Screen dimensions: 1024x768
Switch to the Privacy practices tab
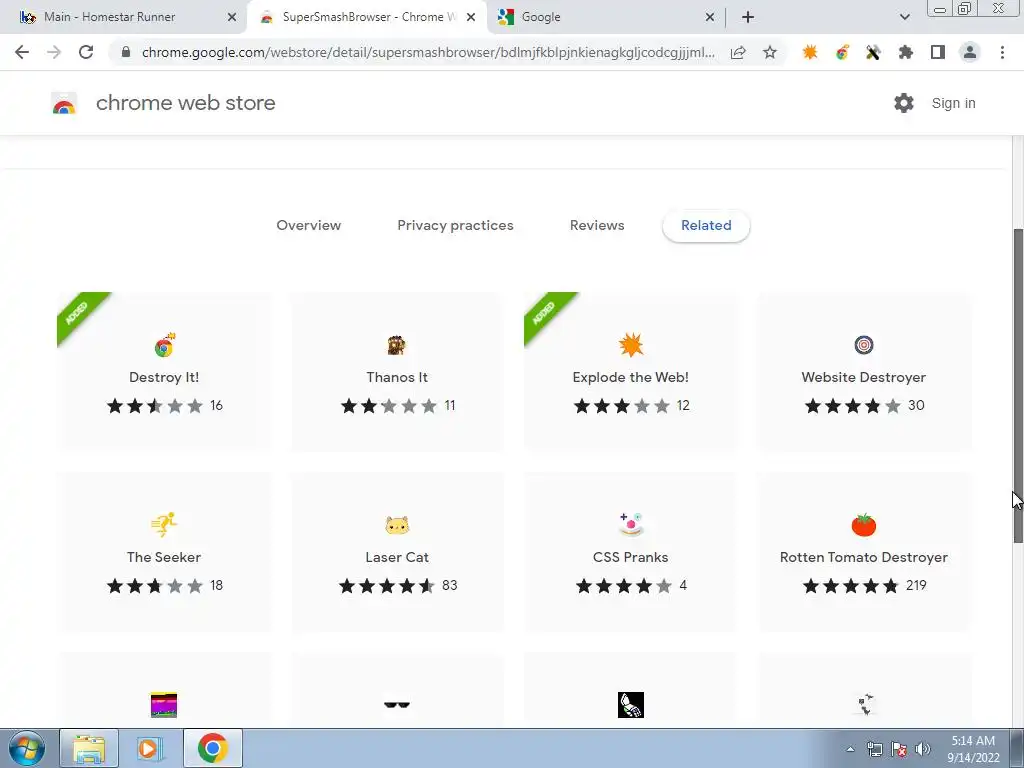click(x=455, y=225)
